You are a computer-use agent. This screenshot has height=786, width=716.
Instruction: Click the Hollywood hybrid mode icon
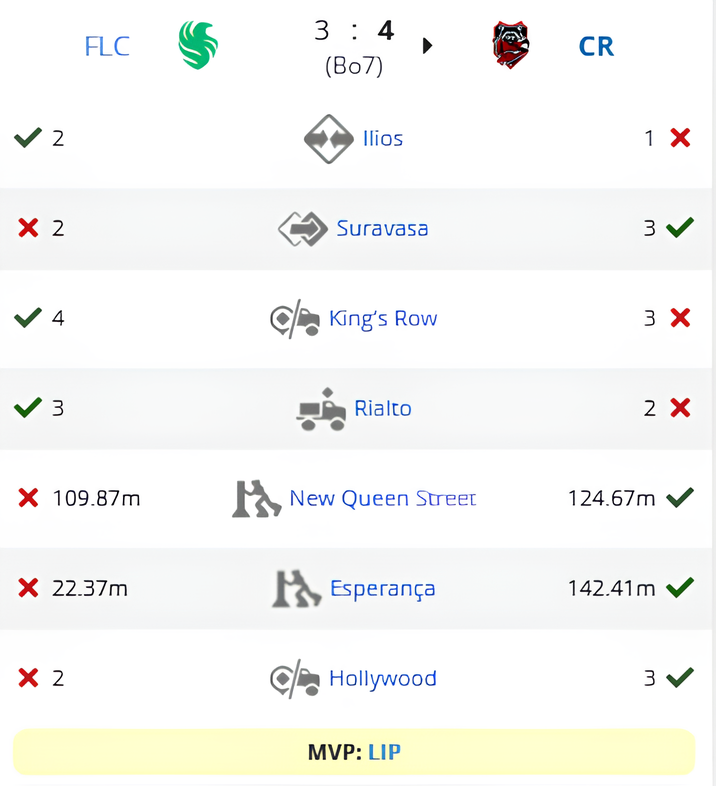click(295, 679)
